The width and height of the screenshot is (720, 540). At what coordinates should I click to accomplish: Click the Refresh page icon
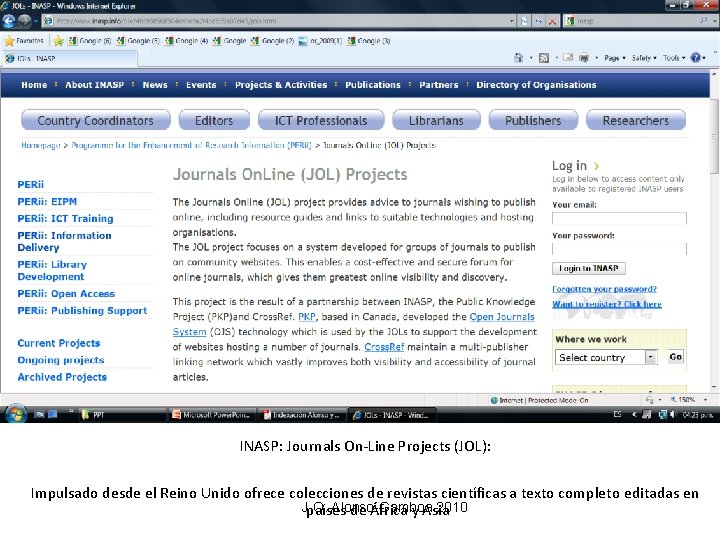pyautogui.click(x=538, y=21)
